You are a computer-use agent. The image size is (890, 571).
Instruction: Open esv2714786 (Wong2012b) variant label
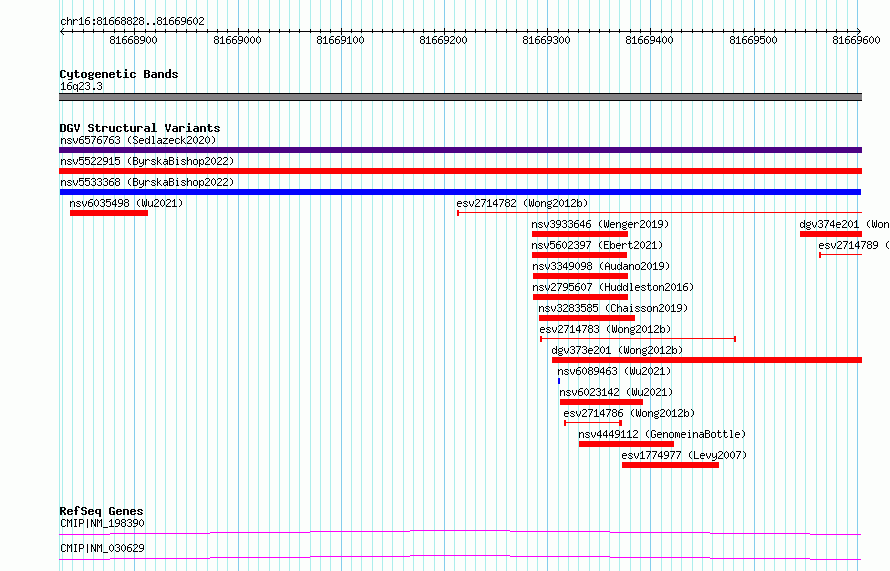pos(629,413)
